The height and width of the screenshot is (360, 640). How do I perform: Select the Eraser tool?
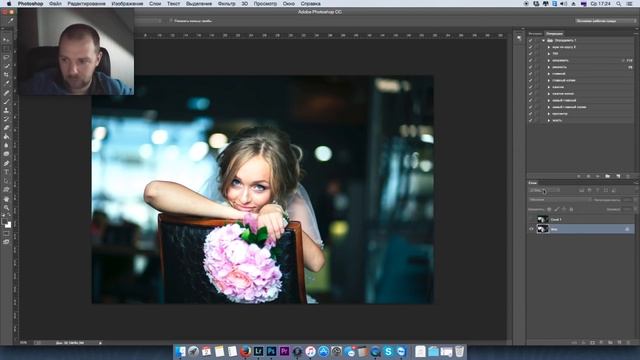[x=6, y=128]
